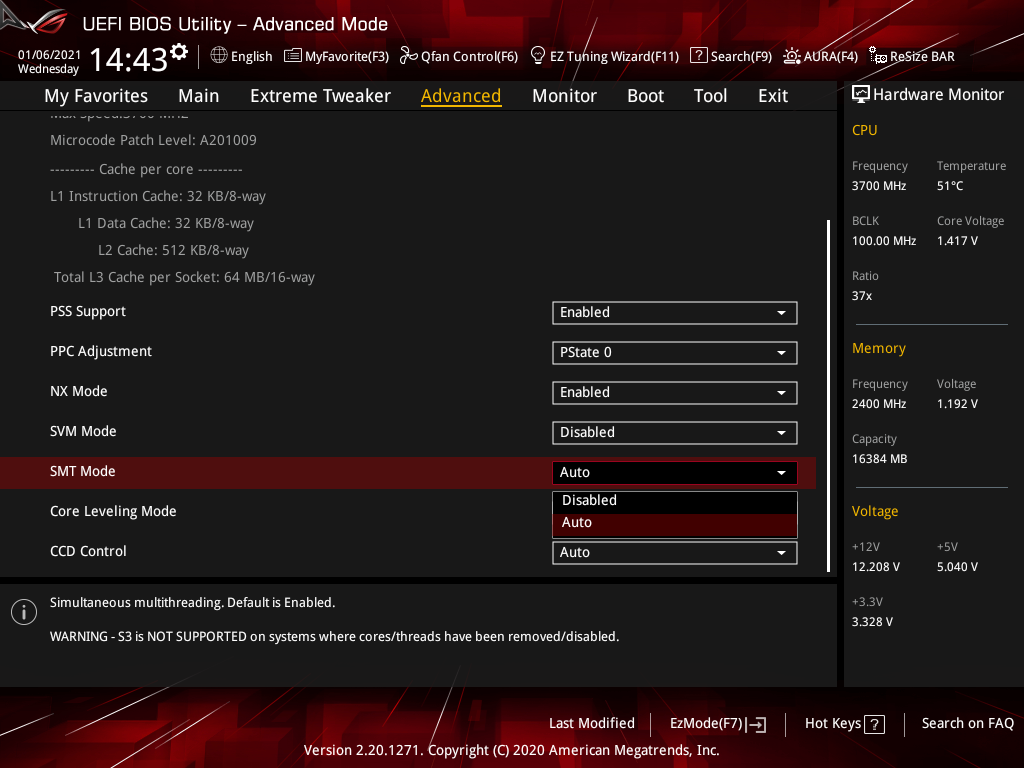Select the CCD Control label
The width and height of the screenshot is (1024, 768).
tap(88, 551)
